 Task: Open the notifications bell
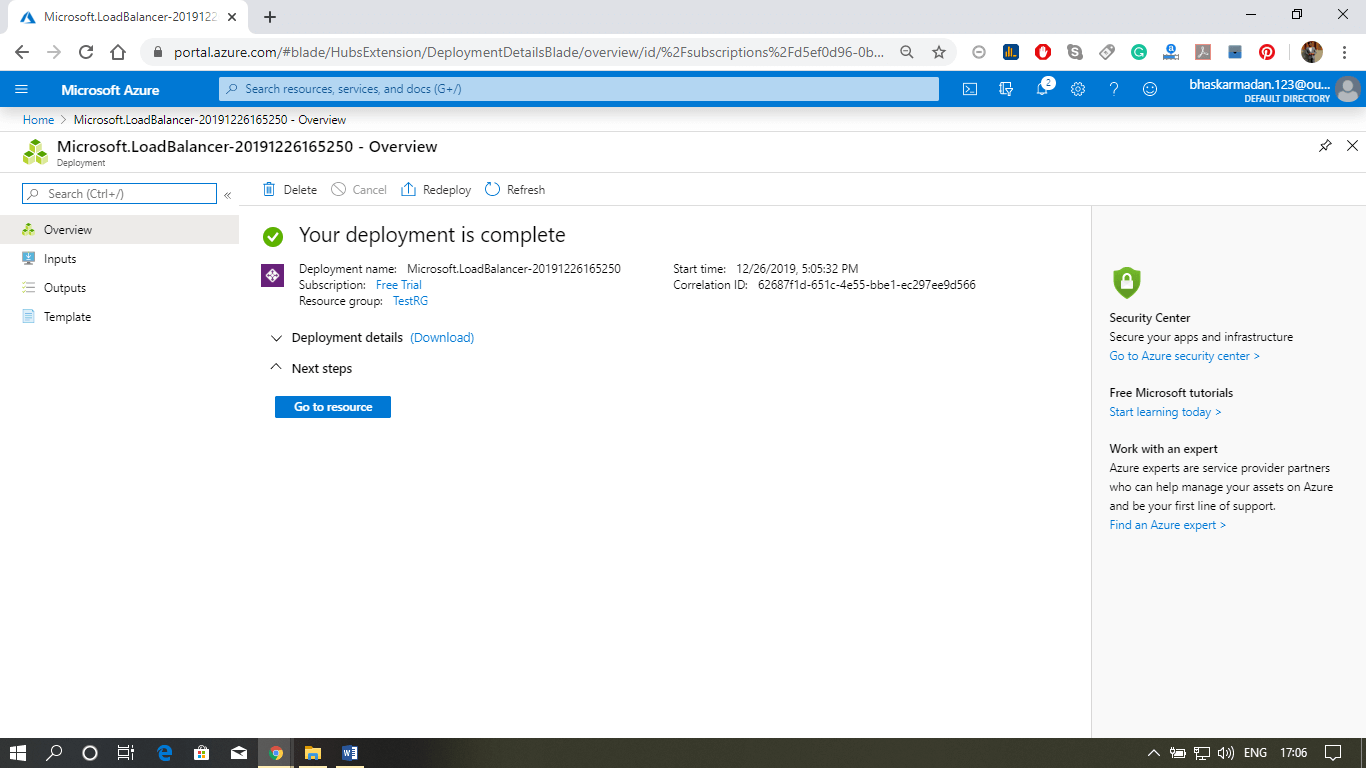[1042, 89]
